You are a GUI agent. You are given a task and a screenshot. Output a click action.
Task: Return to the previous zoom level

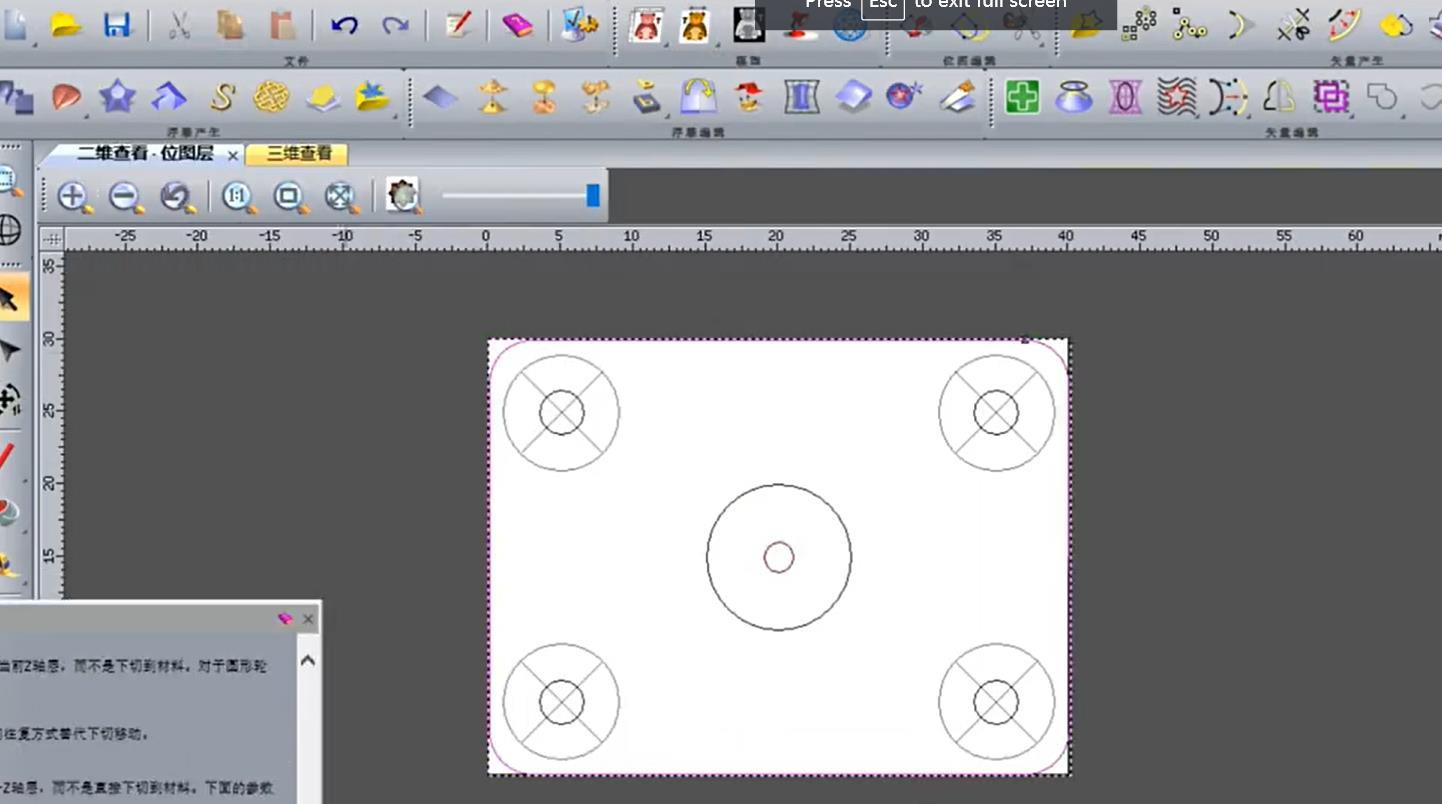click(178, 196)
